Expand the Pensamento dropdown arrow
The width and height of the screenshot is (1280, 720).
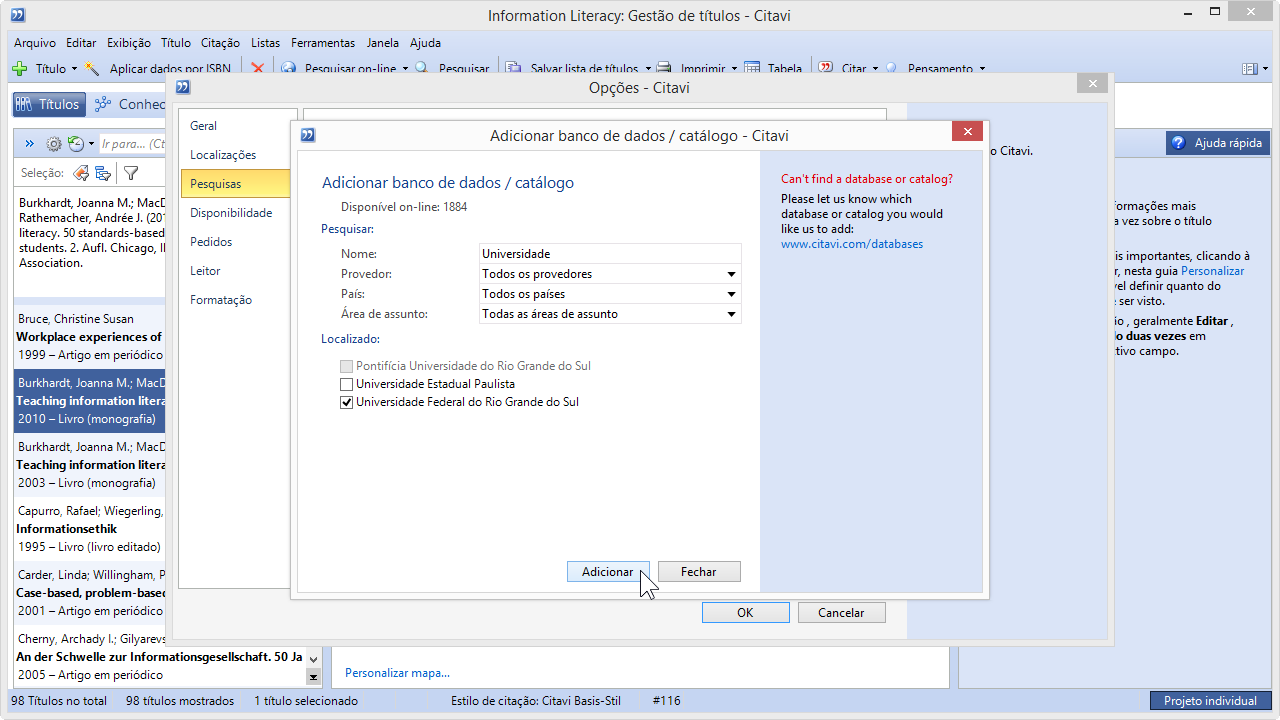(x=982, y=69)
